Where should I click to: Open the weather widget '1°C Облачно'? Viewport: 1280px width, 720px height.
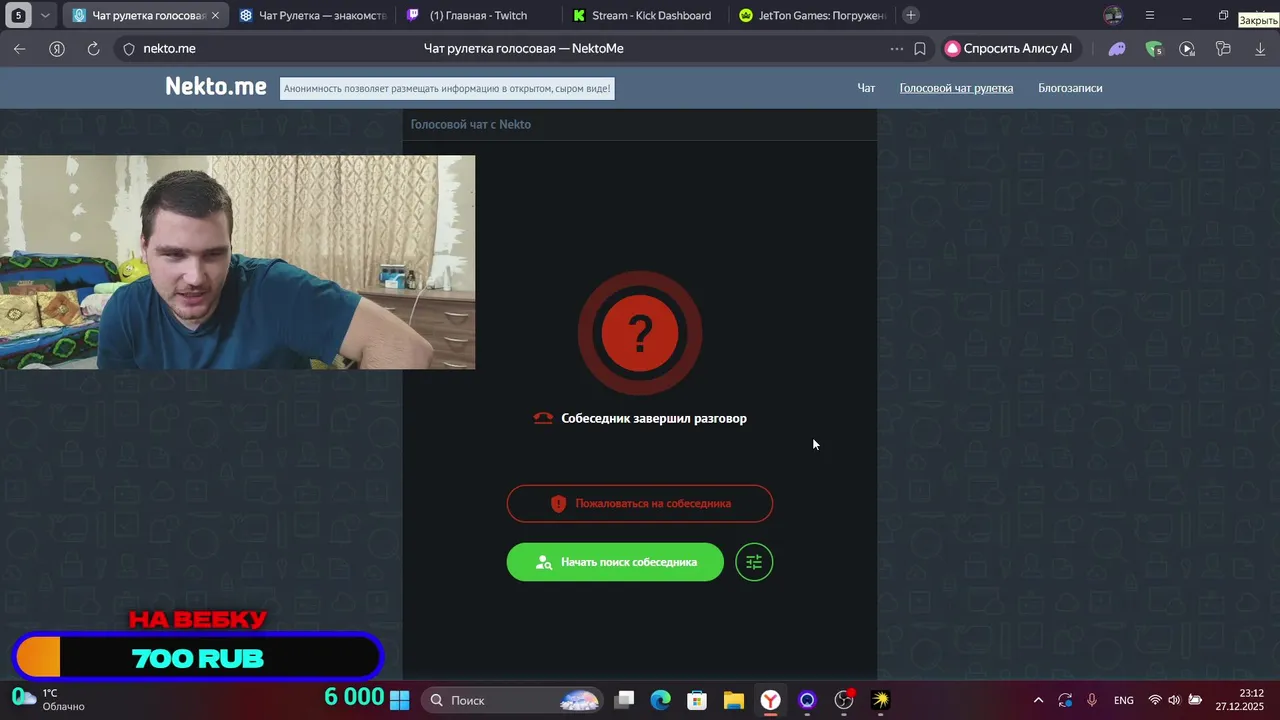pyautogui.click(x=48, y=700)
